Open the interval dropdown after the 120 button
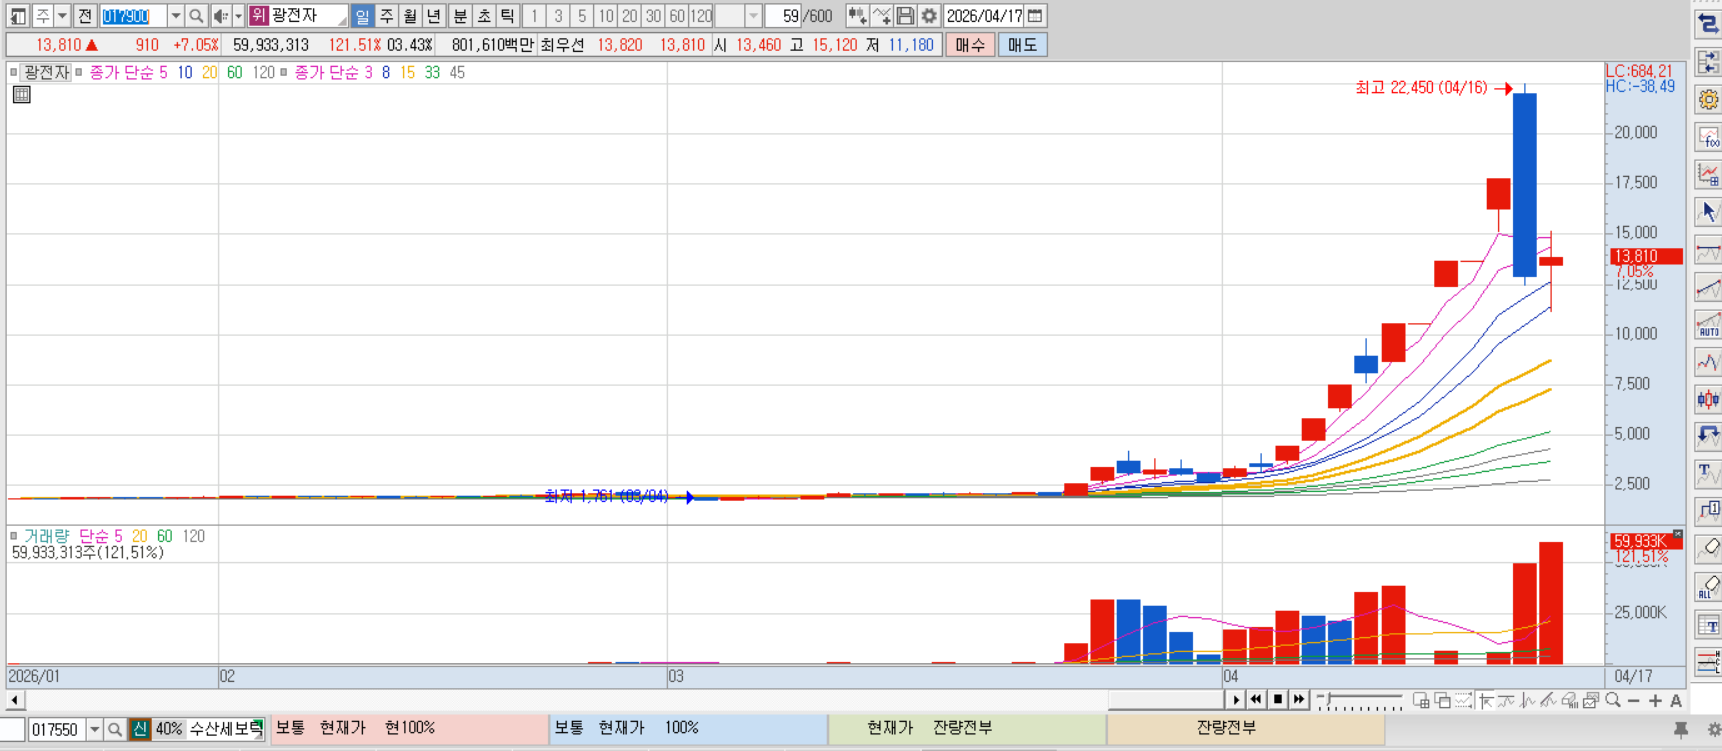1722x751 pixels. coord(753,16)
